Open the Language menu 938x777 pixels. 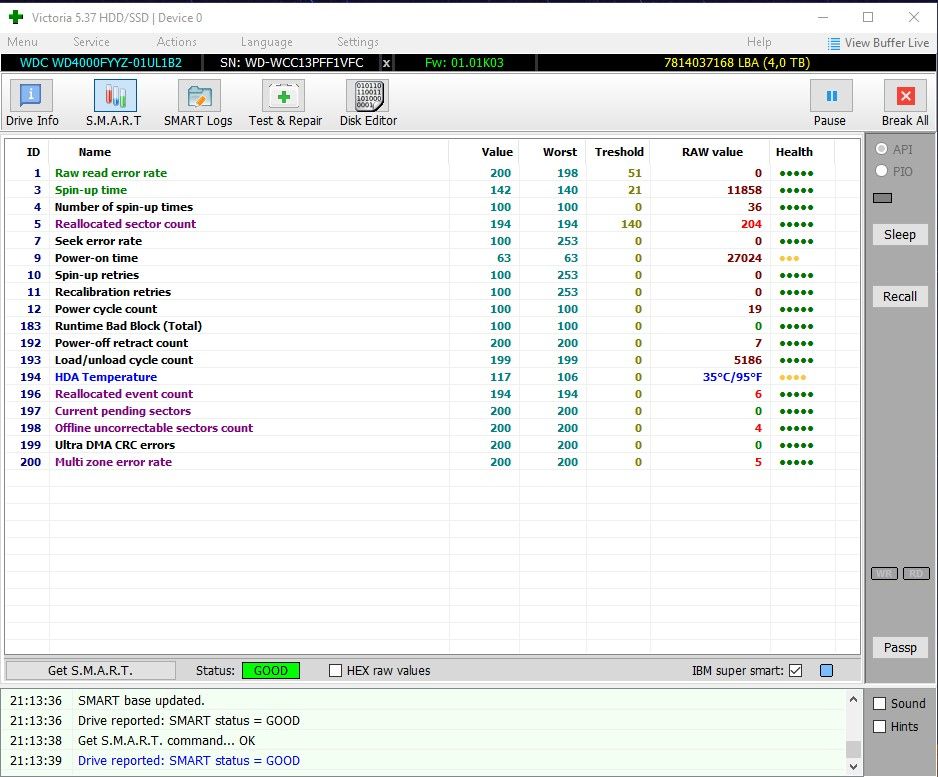[267, 42]
